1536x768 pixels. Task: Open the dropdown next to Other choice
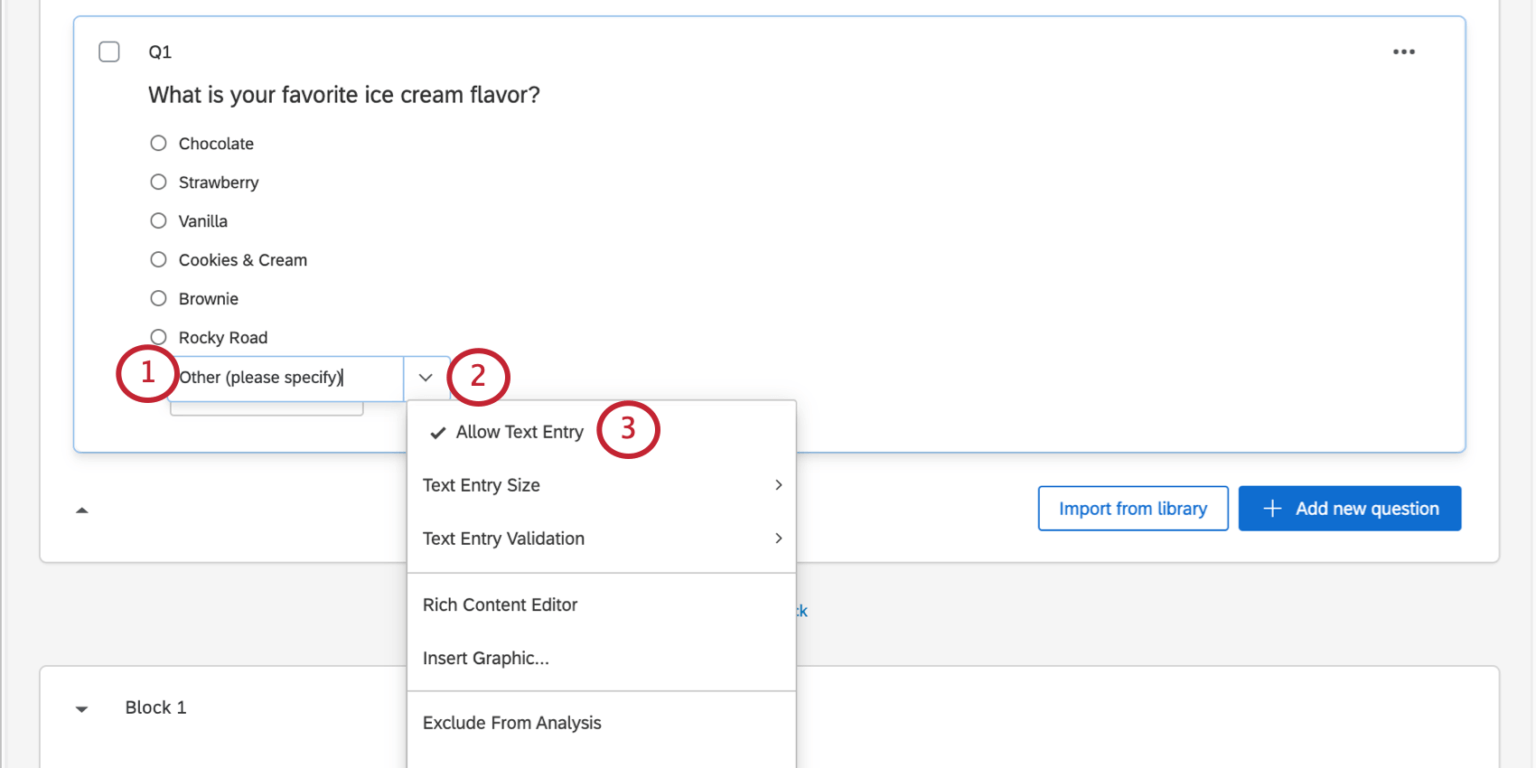425,378
